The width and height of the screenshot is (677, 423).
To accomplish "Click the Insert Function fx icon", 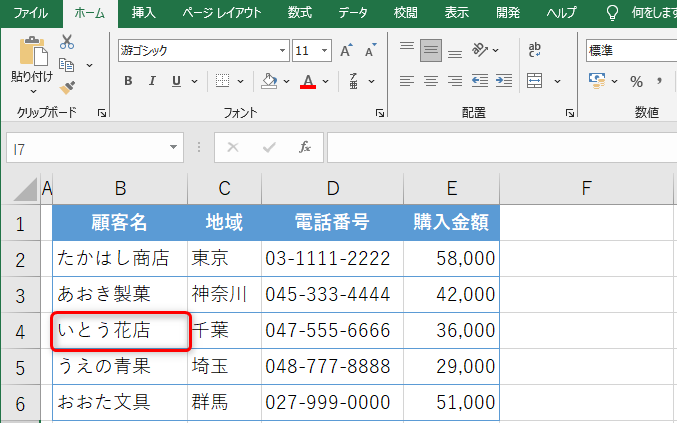I will click(x=305, y=147).
